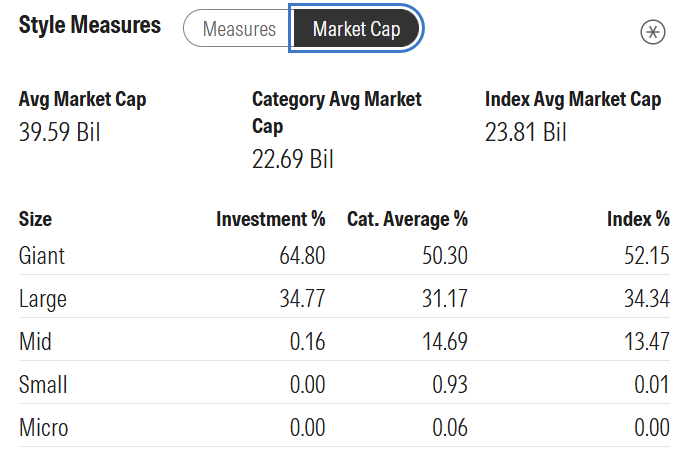The width and height of the screenshot is (693, 471).
Task: Click the 39.59 Bil value
Action: point(60,132)
